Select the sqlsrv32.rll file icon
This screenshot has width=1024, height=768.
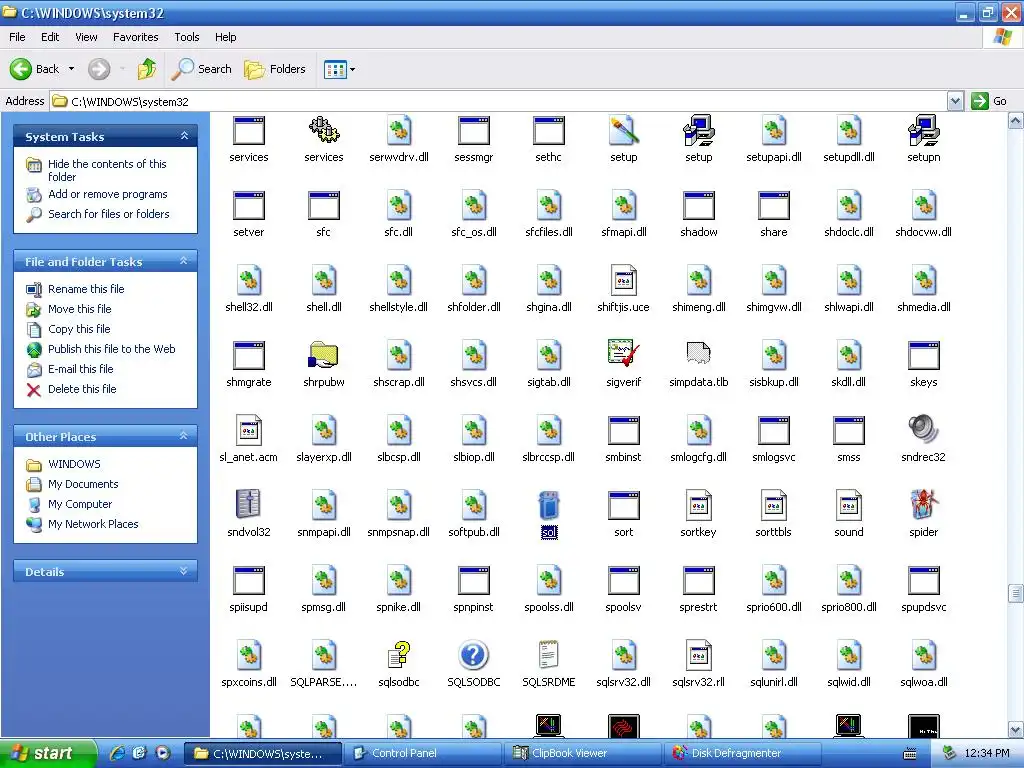click(x=699, y=656)
